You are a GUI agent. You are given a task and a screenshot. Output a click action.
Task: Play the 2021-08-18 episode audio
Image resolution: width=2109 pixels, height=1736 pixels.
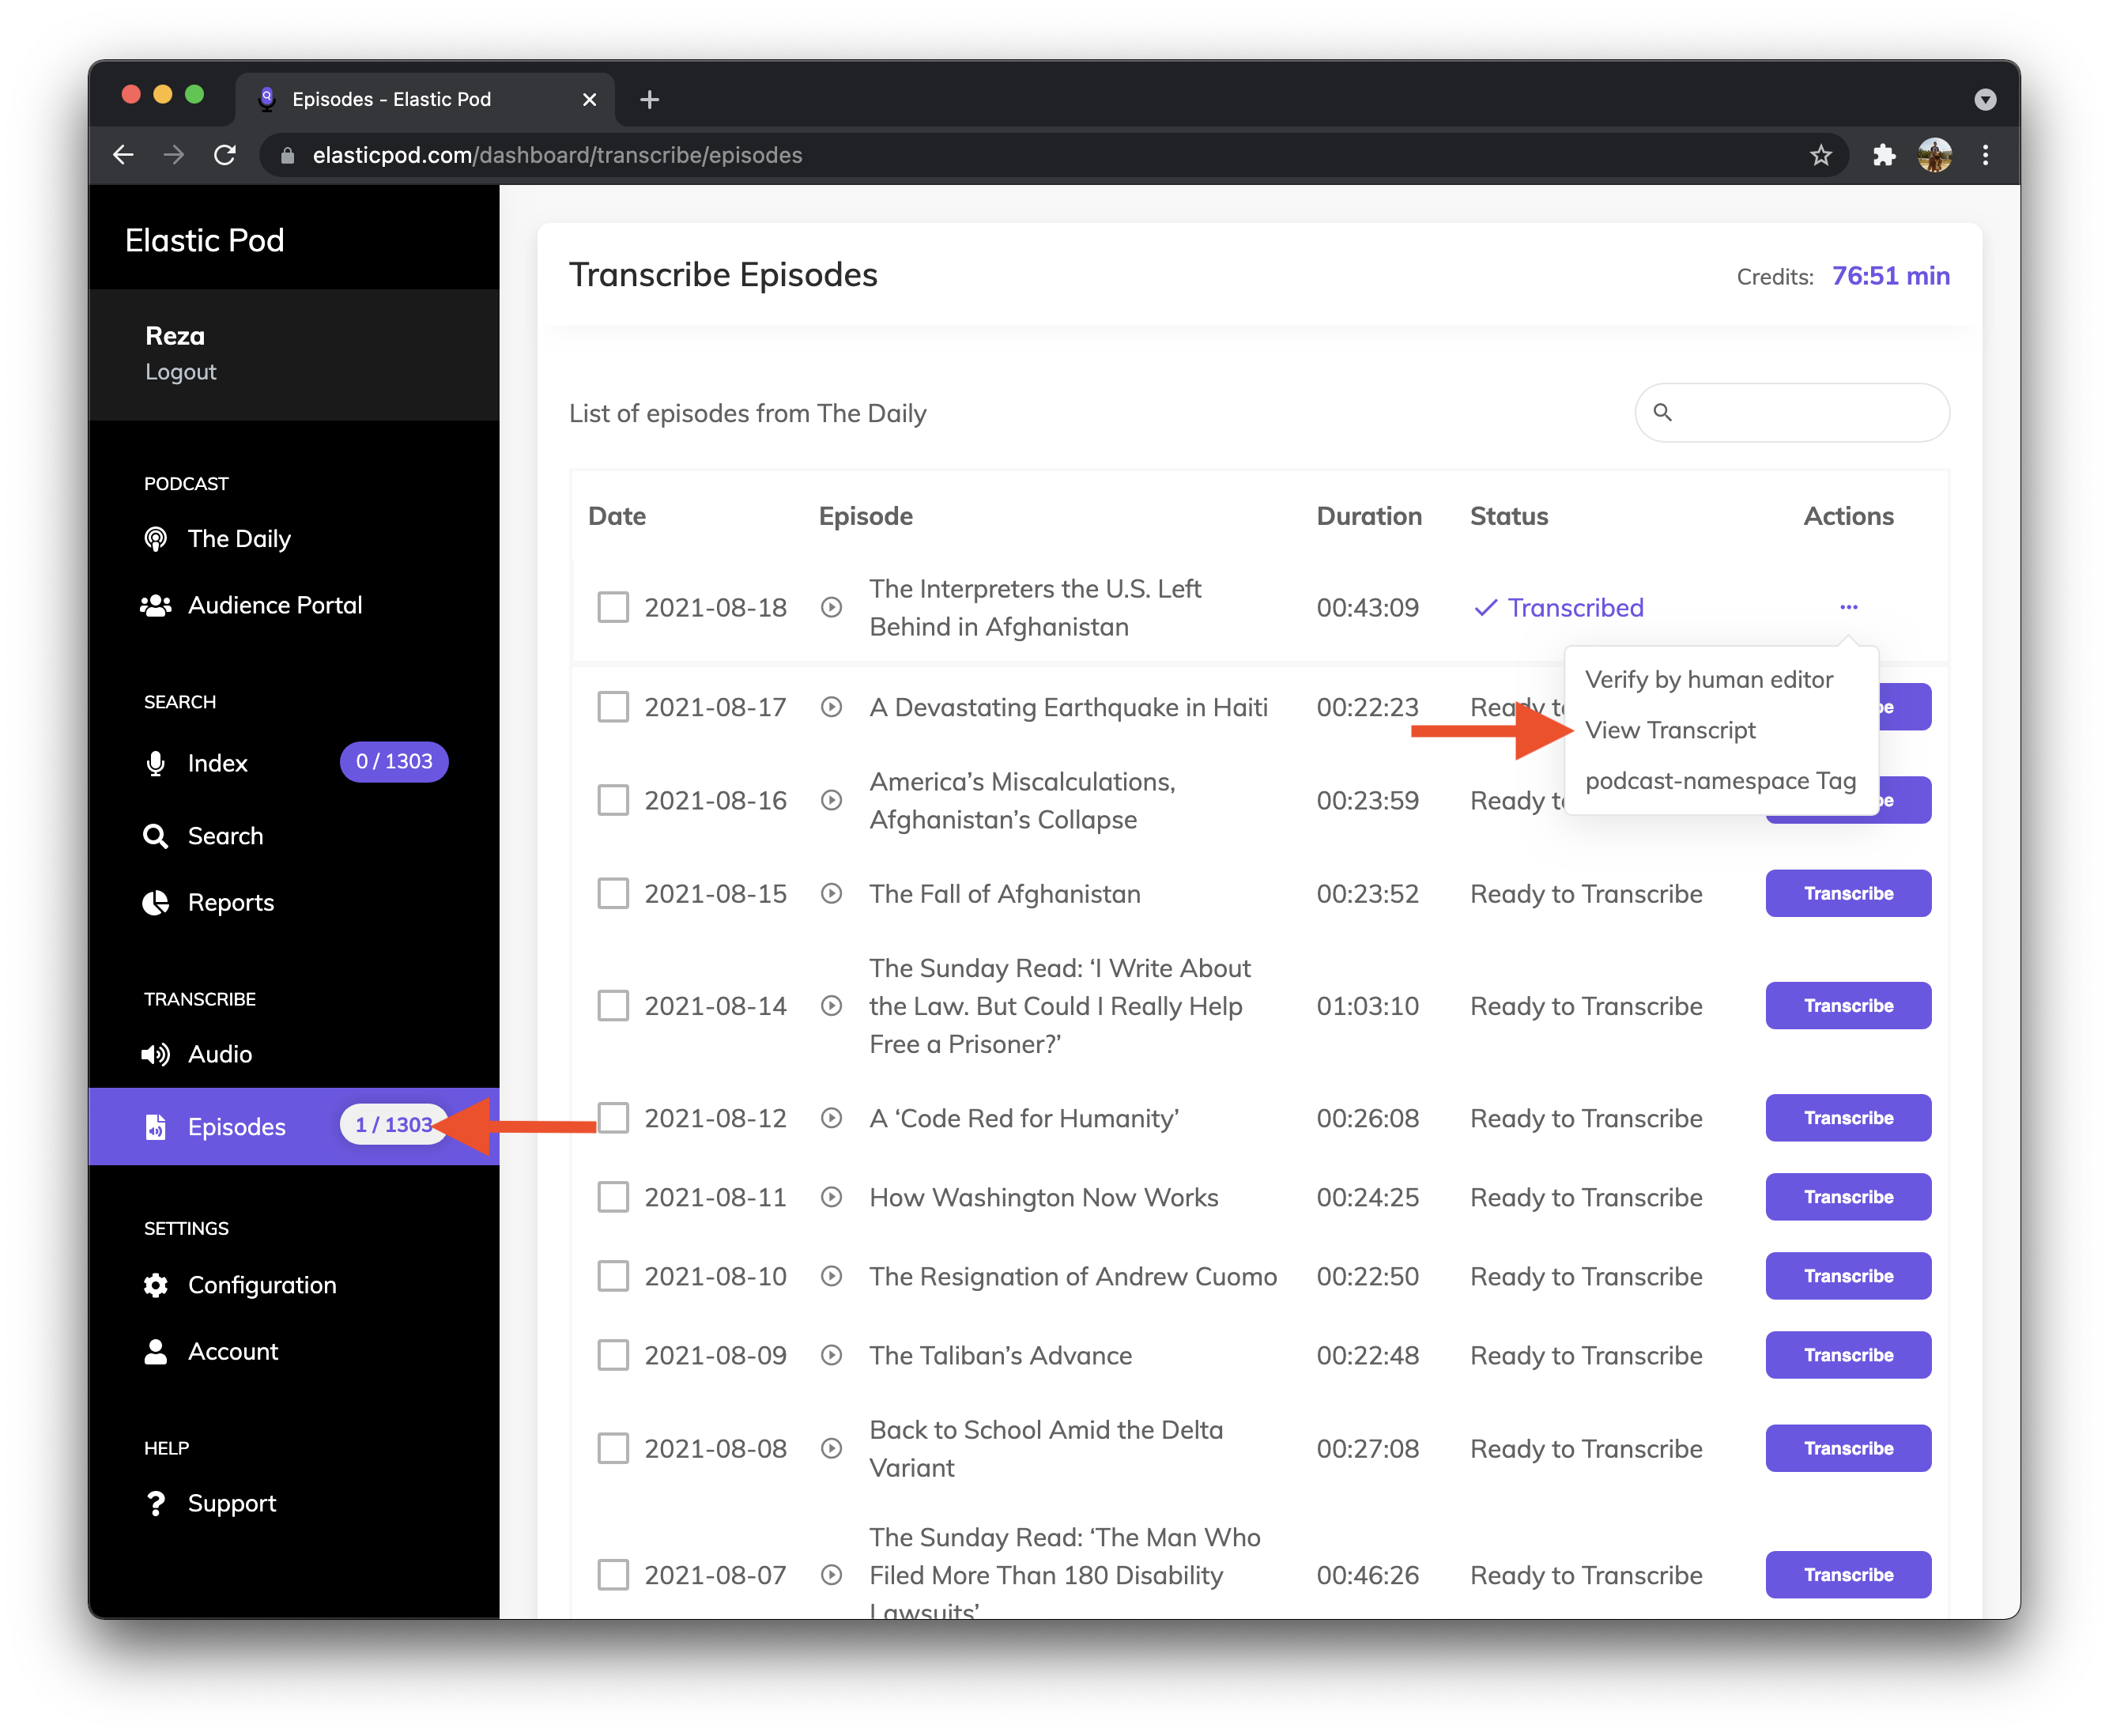point(831,607)
